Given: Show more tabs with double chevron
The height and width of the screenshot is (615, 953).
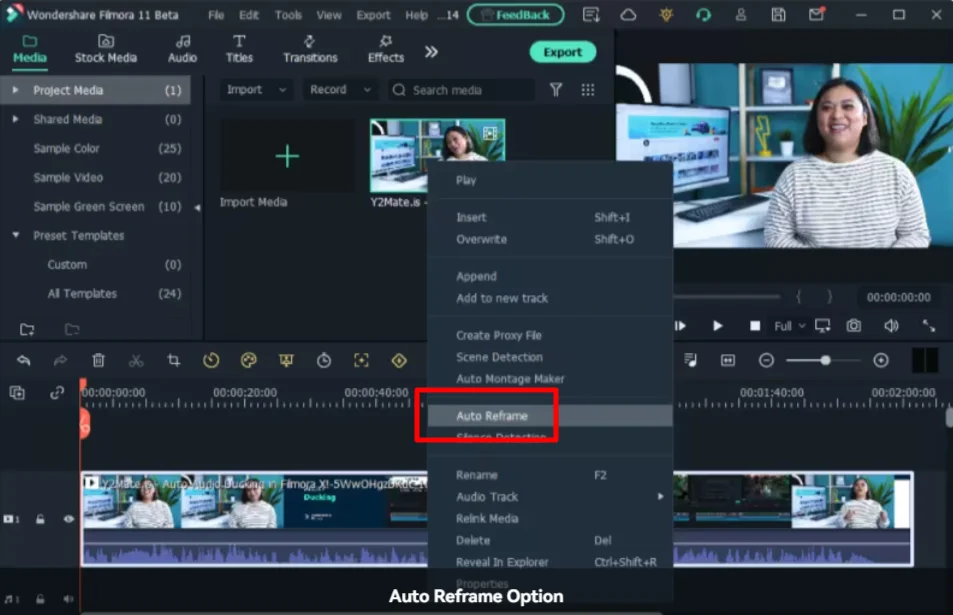Looking at the screenshot, I should [x=431, y=52].
